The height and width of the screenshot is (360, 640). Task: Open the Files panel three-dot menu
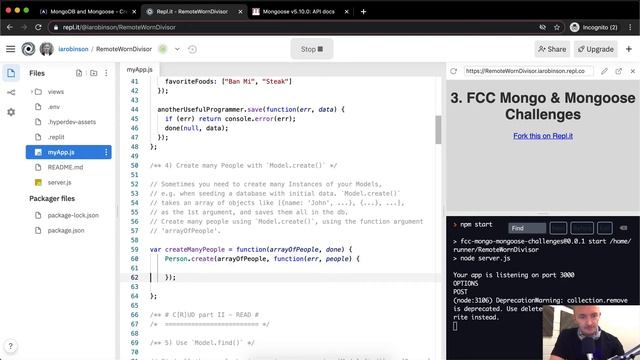point(106,73)
